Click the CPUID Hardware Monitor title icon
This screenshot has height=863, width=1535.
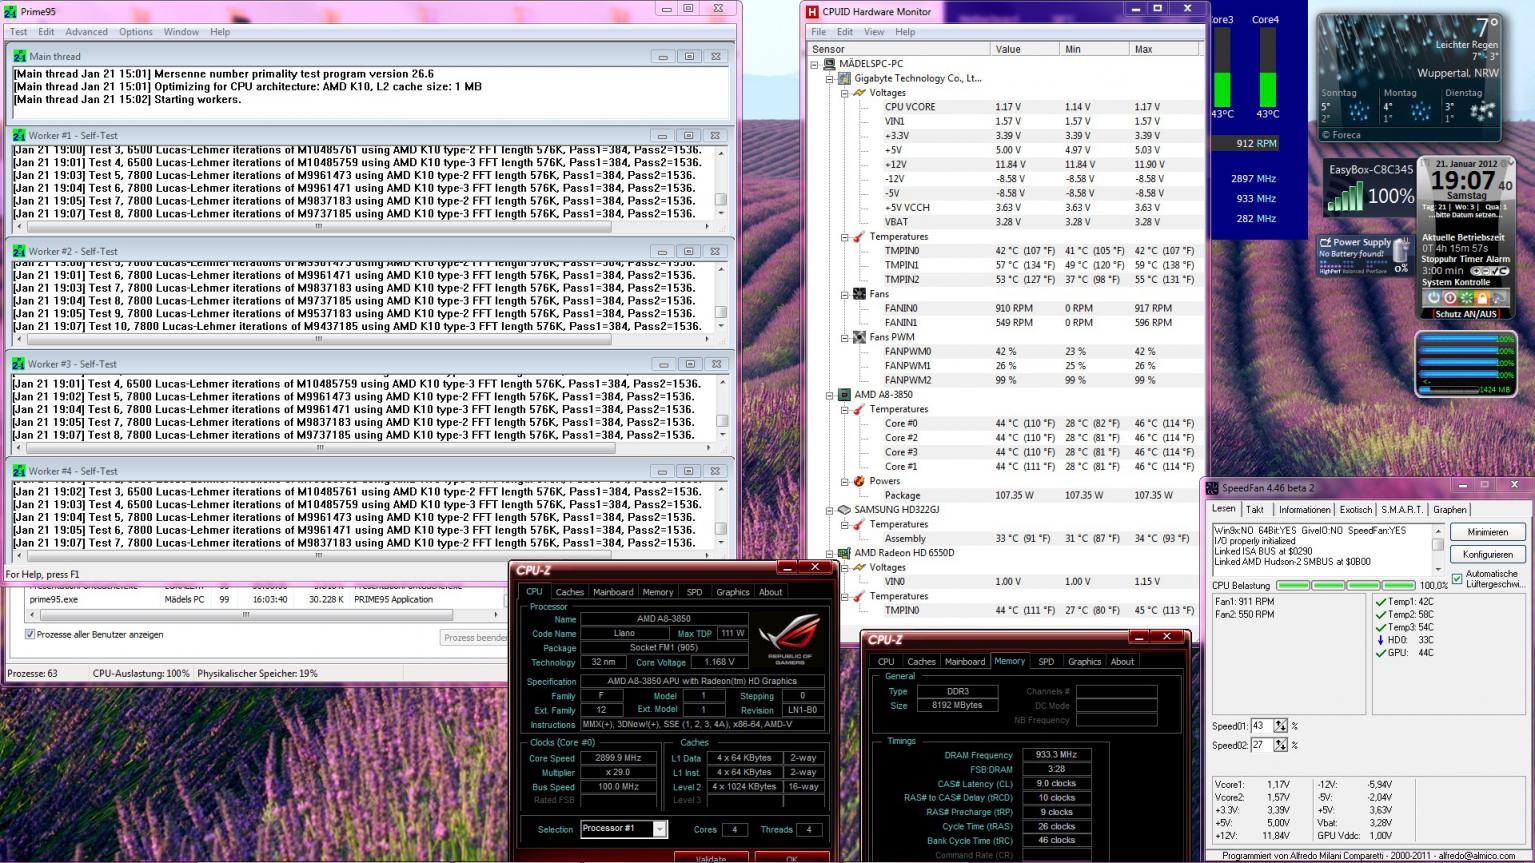coord(812,12)
